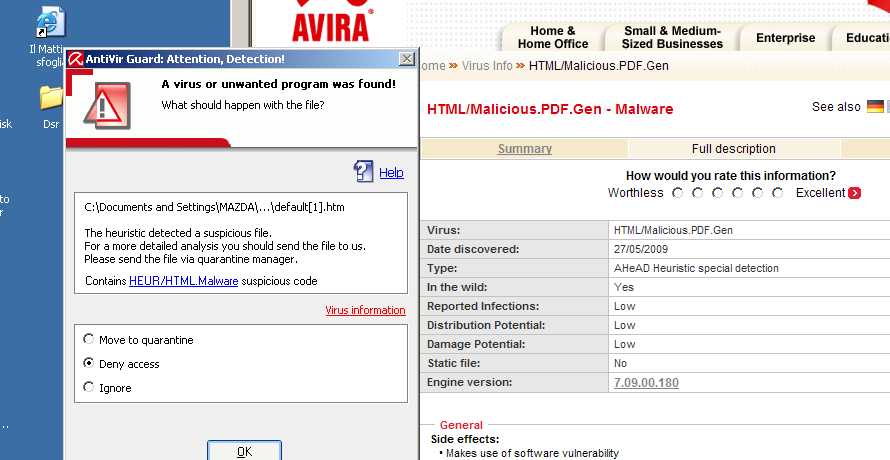
Task: Choose the third rating radio button
Action: 717,193
